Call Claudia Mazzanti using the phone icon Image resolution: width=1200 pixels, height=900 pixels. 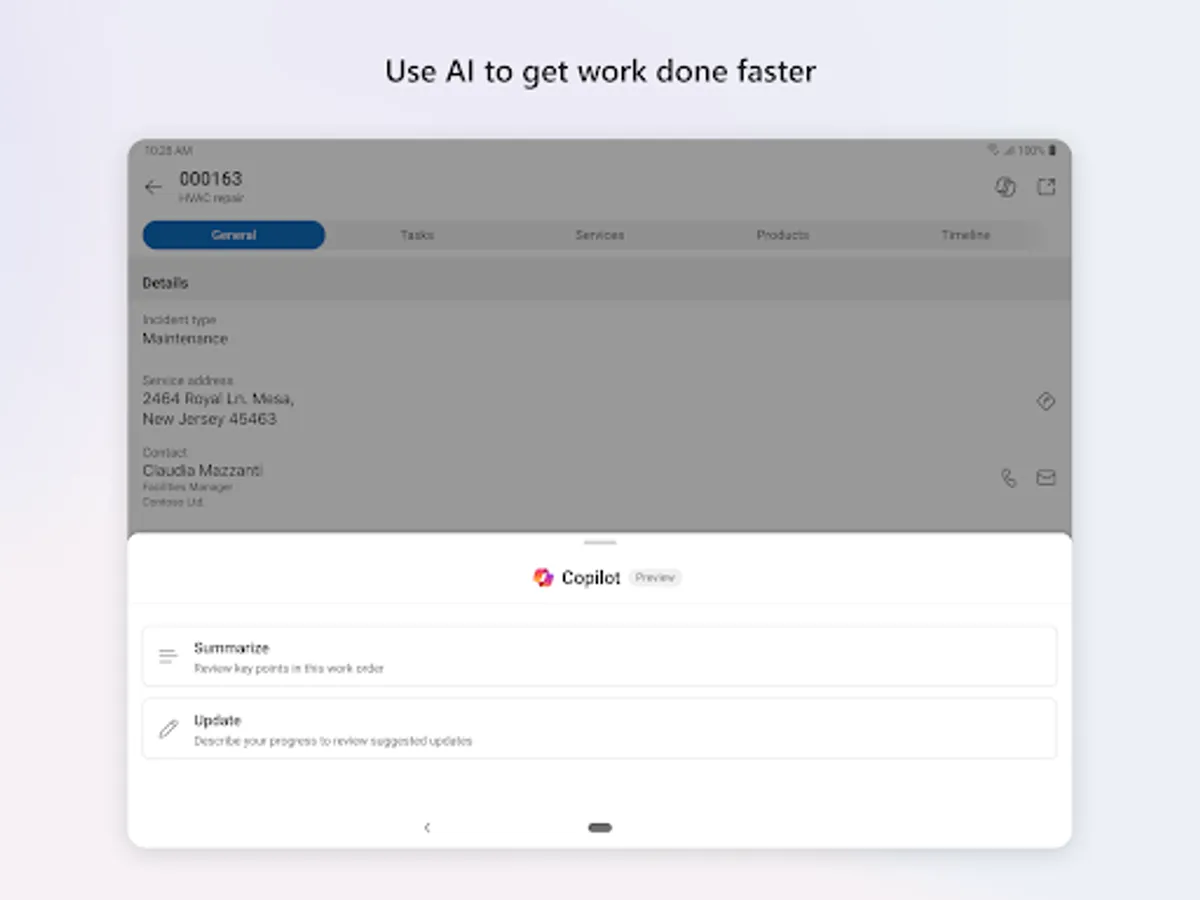(x=1009, y=478)
